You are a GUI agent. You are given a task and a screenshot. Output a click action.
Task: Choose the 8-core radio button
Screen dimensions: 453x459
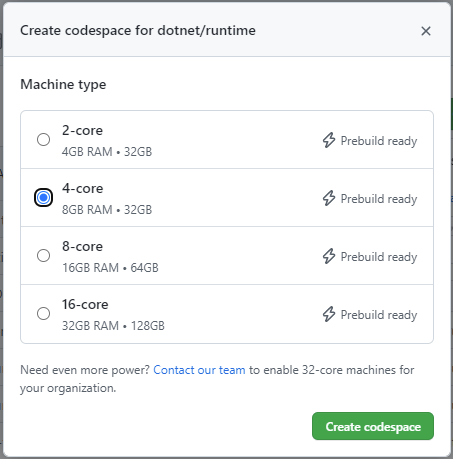43,255
